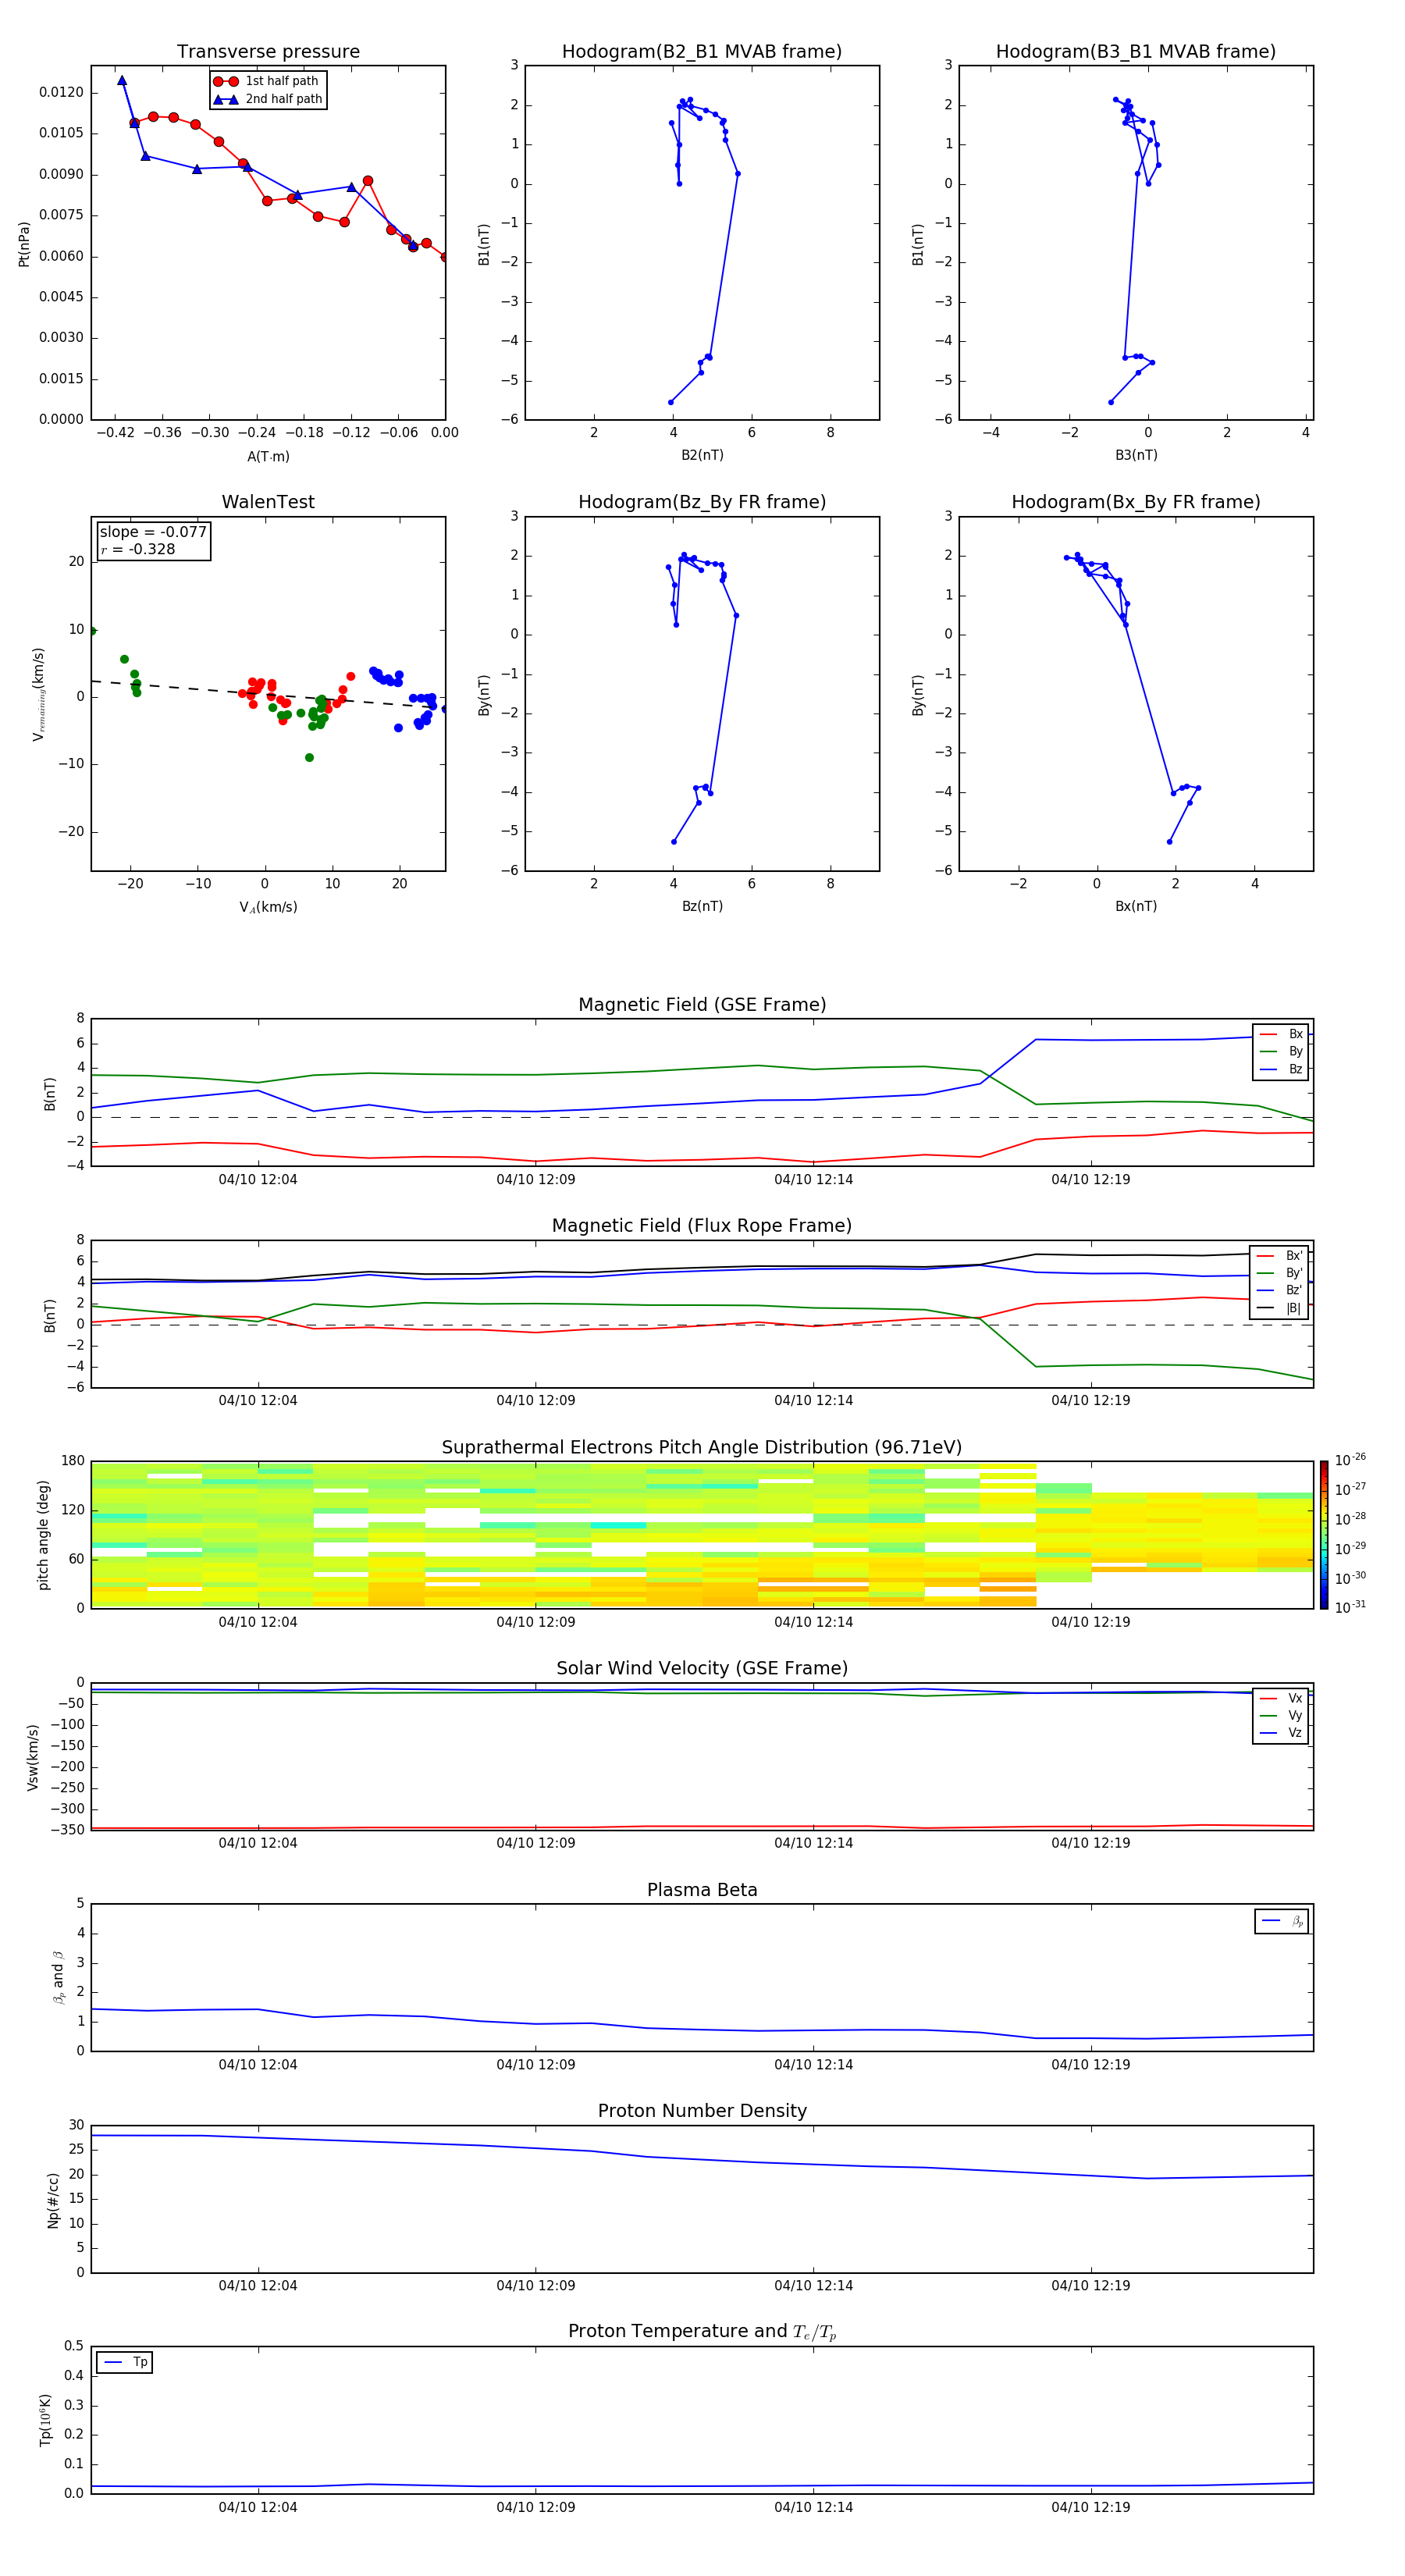This screenshot has width=1405, height=2576.
Task: Click the 'Proton Temperature and Te/Tp' title
Action: (x=702, y=2332)
